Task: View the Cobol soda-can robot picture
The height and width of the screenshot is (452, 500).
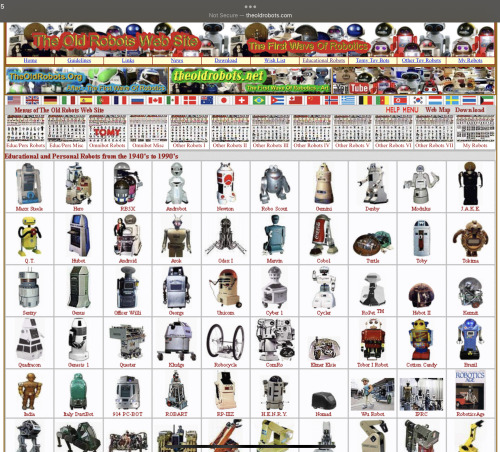Action: coord(323,235)
